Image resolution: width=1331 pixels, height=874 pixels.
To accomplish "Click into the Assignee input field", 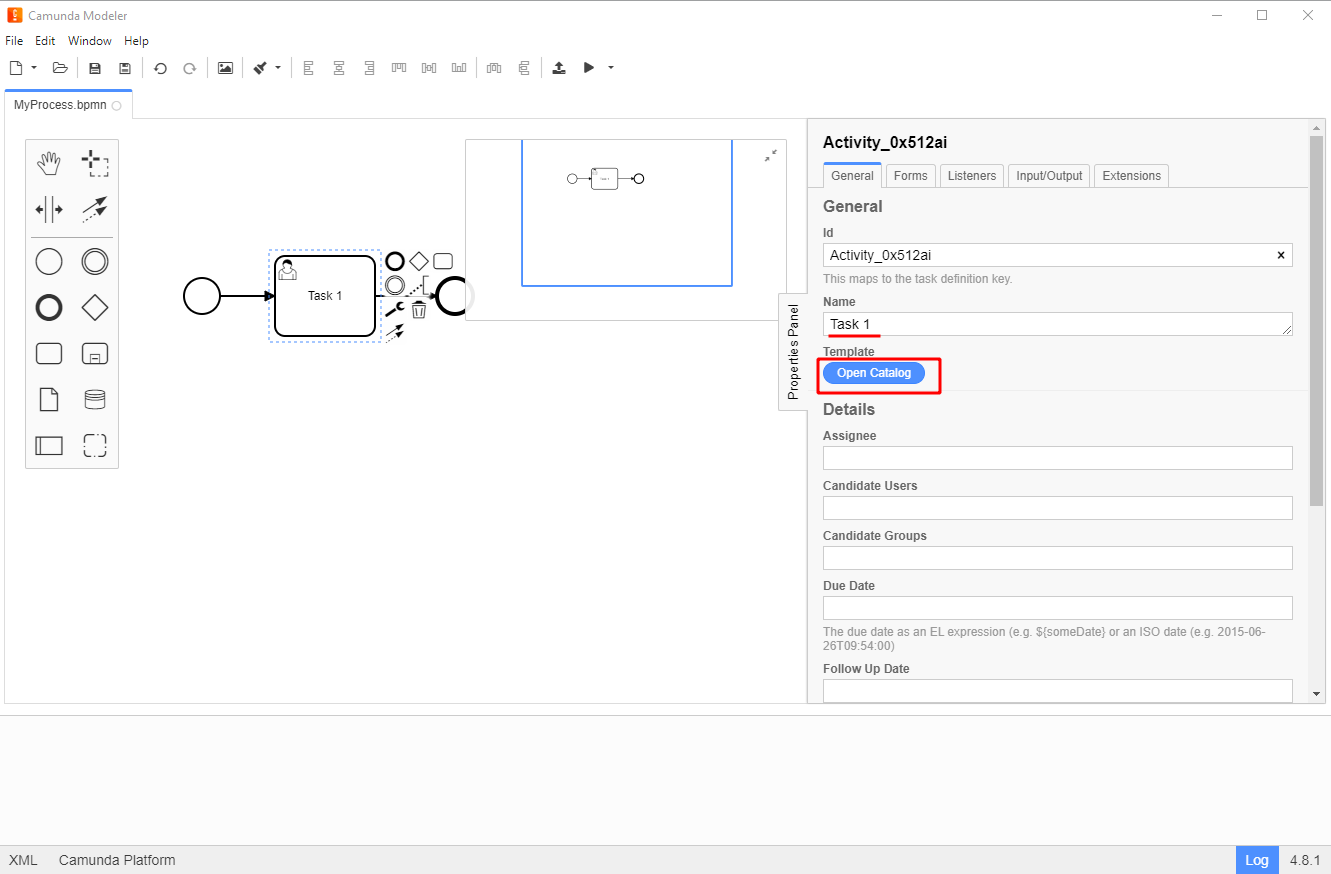I will (x=1057, y=458).
